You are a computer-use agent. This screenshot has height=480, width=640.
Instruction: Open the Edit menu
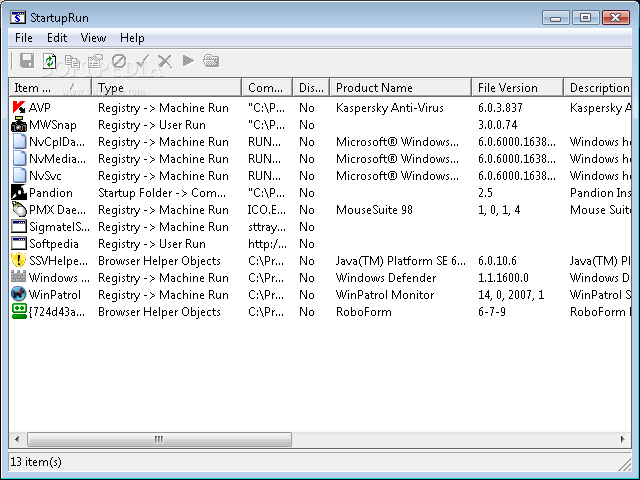(57, 38)
